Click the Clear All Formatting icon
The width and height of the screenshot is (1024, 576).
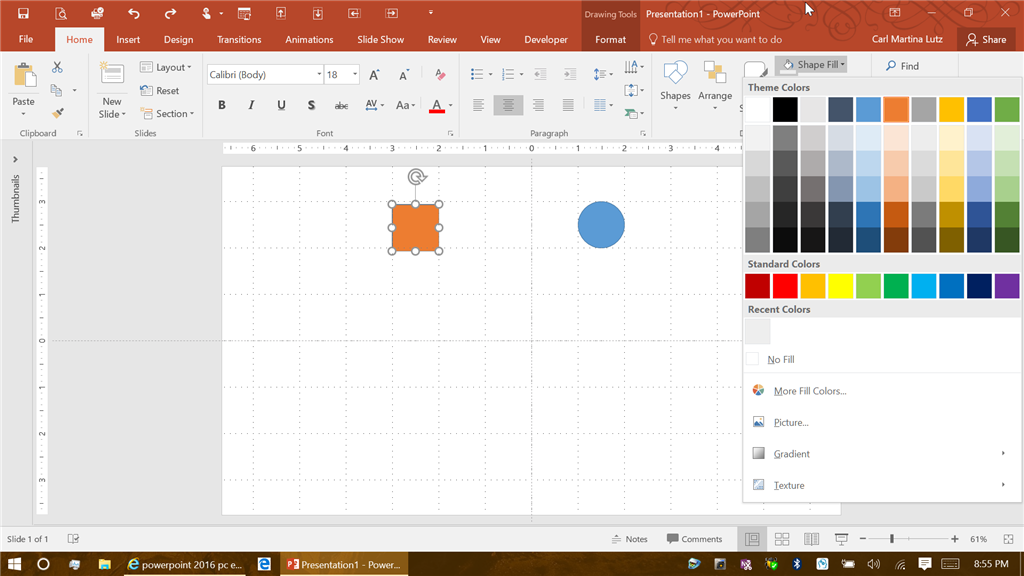[440, 74]
